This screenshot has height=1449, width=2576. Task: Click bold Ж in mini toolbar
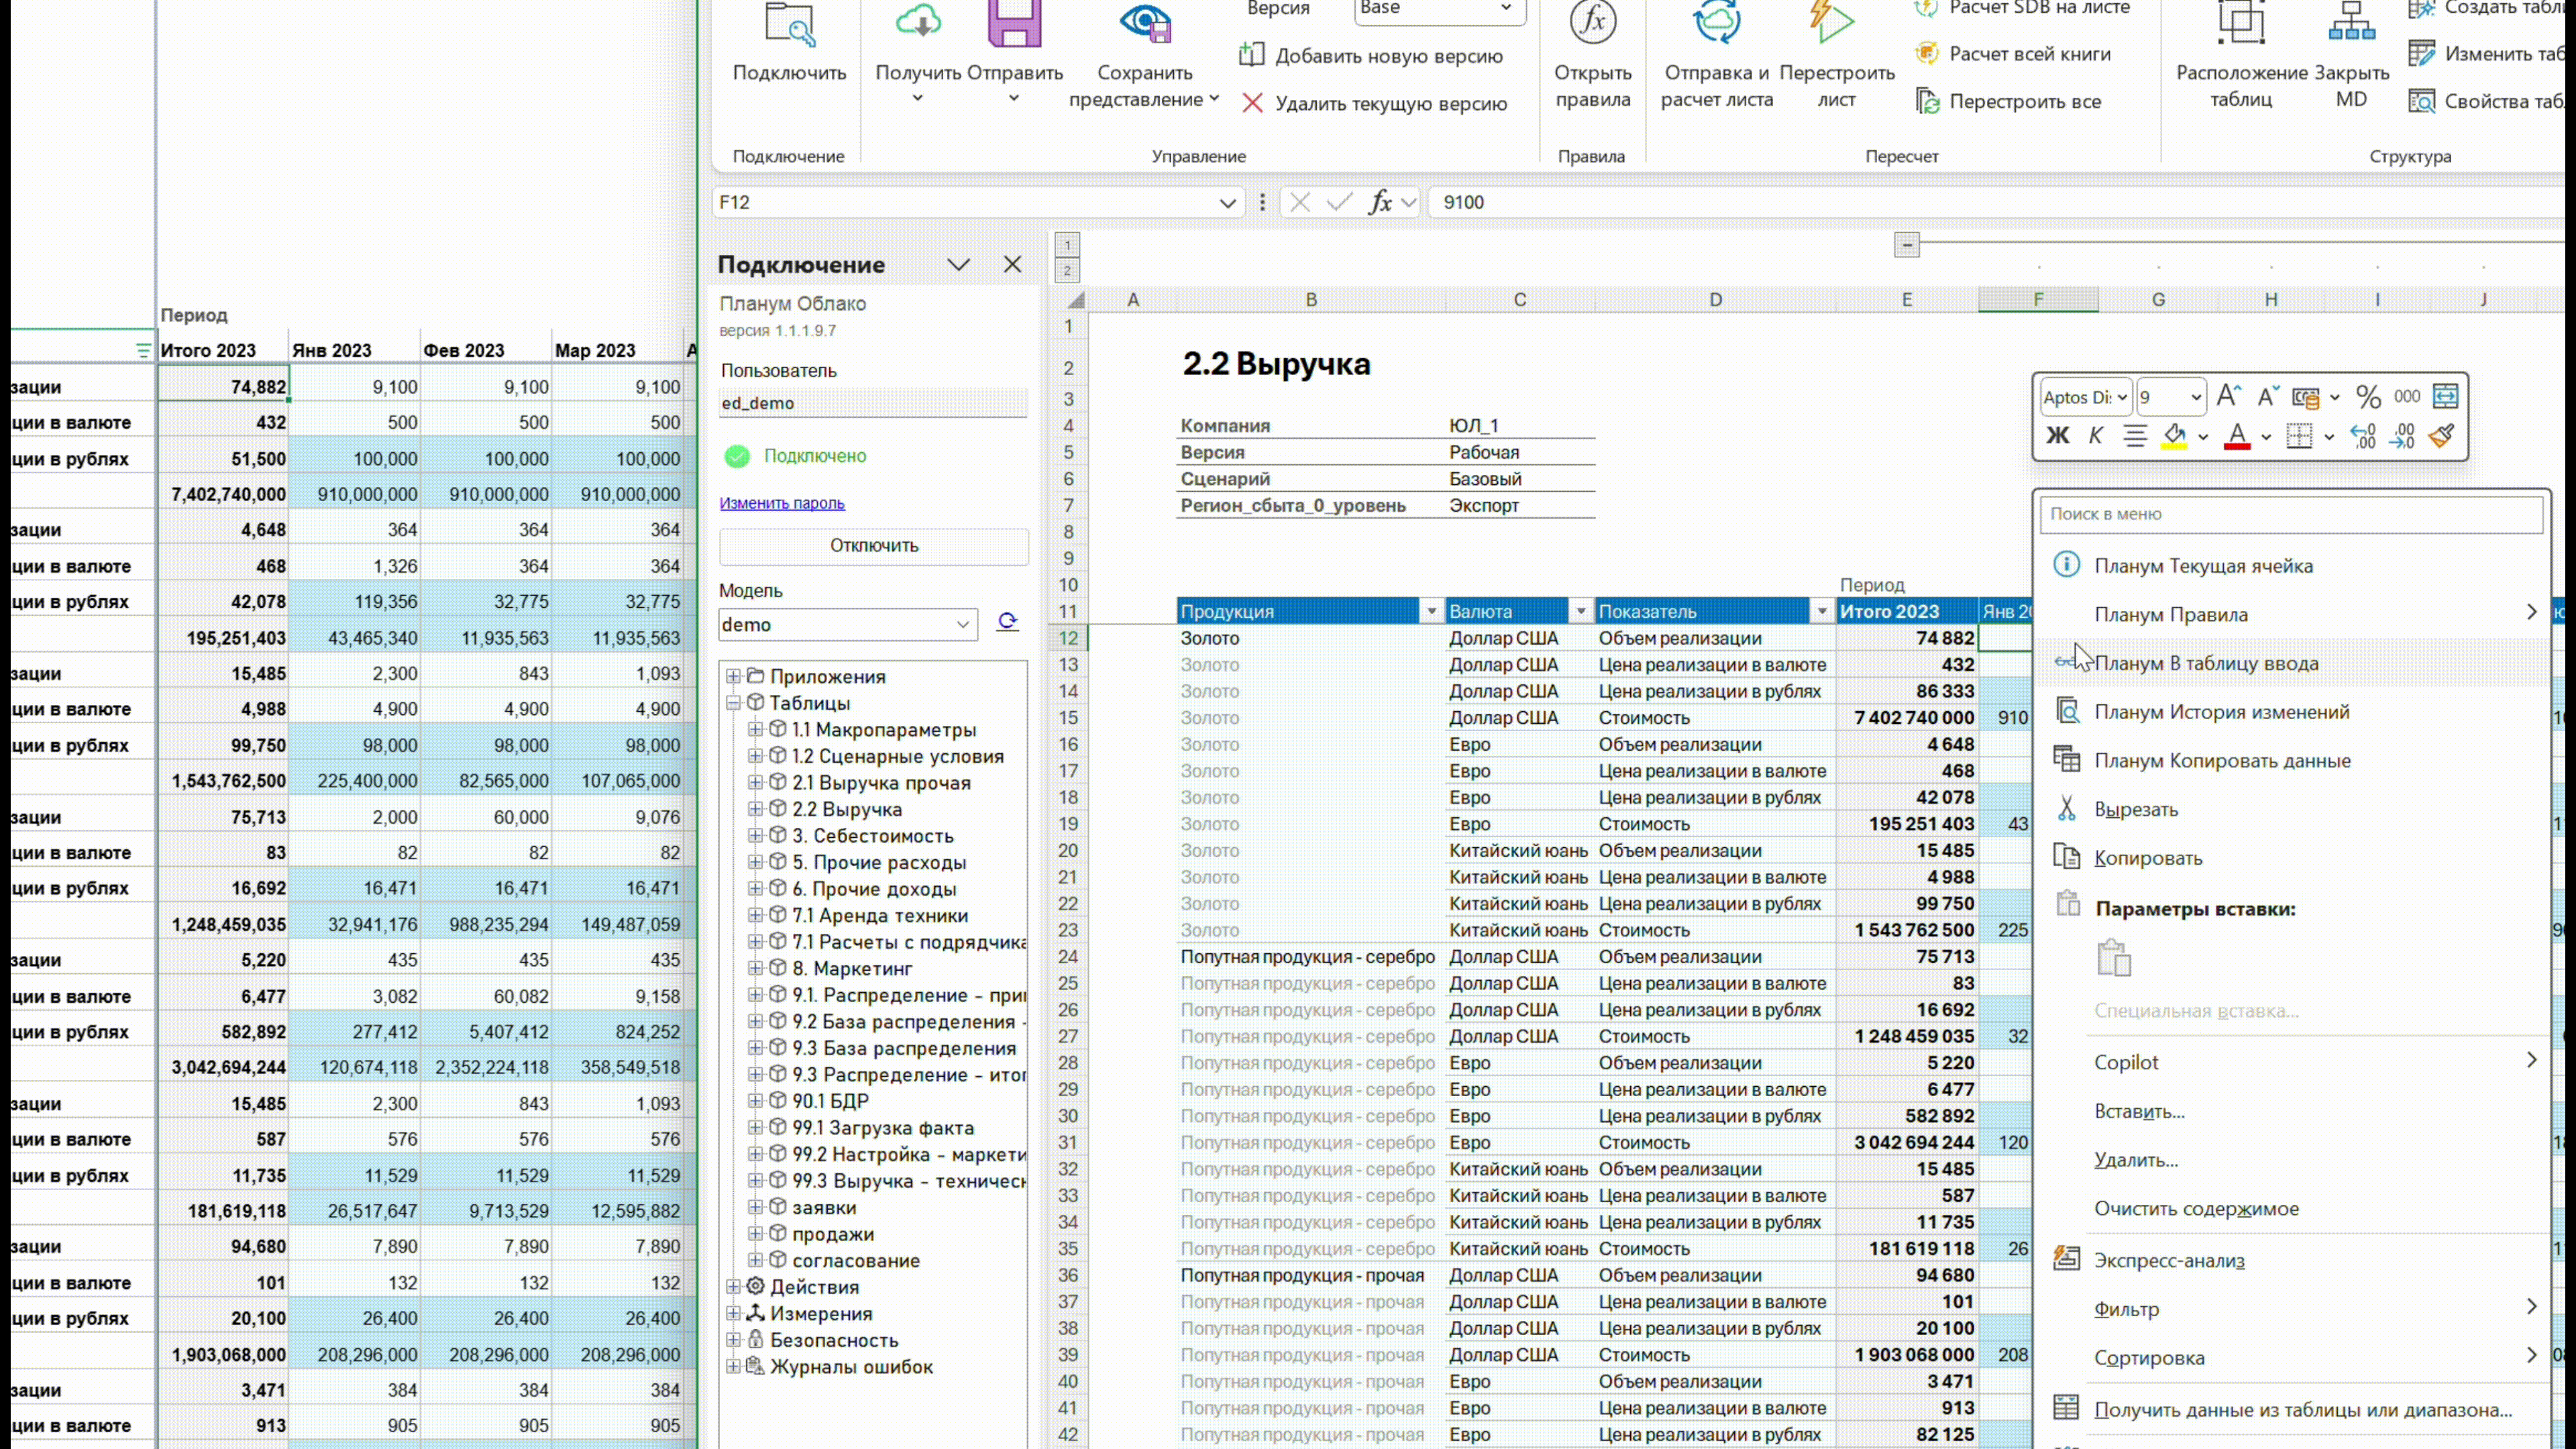(x=2057, y=436)
